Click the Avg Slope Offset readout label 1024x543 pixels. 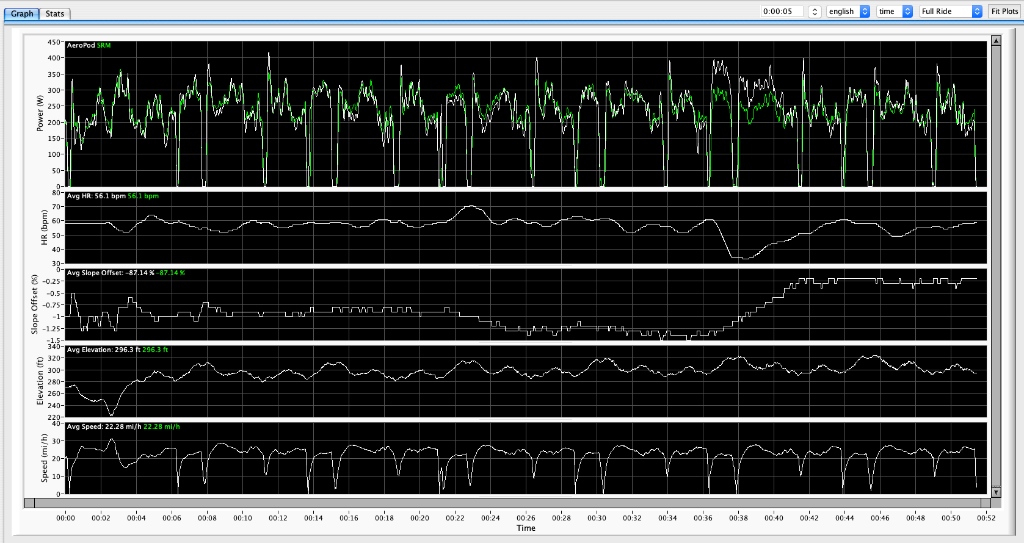tap(110, 272)
